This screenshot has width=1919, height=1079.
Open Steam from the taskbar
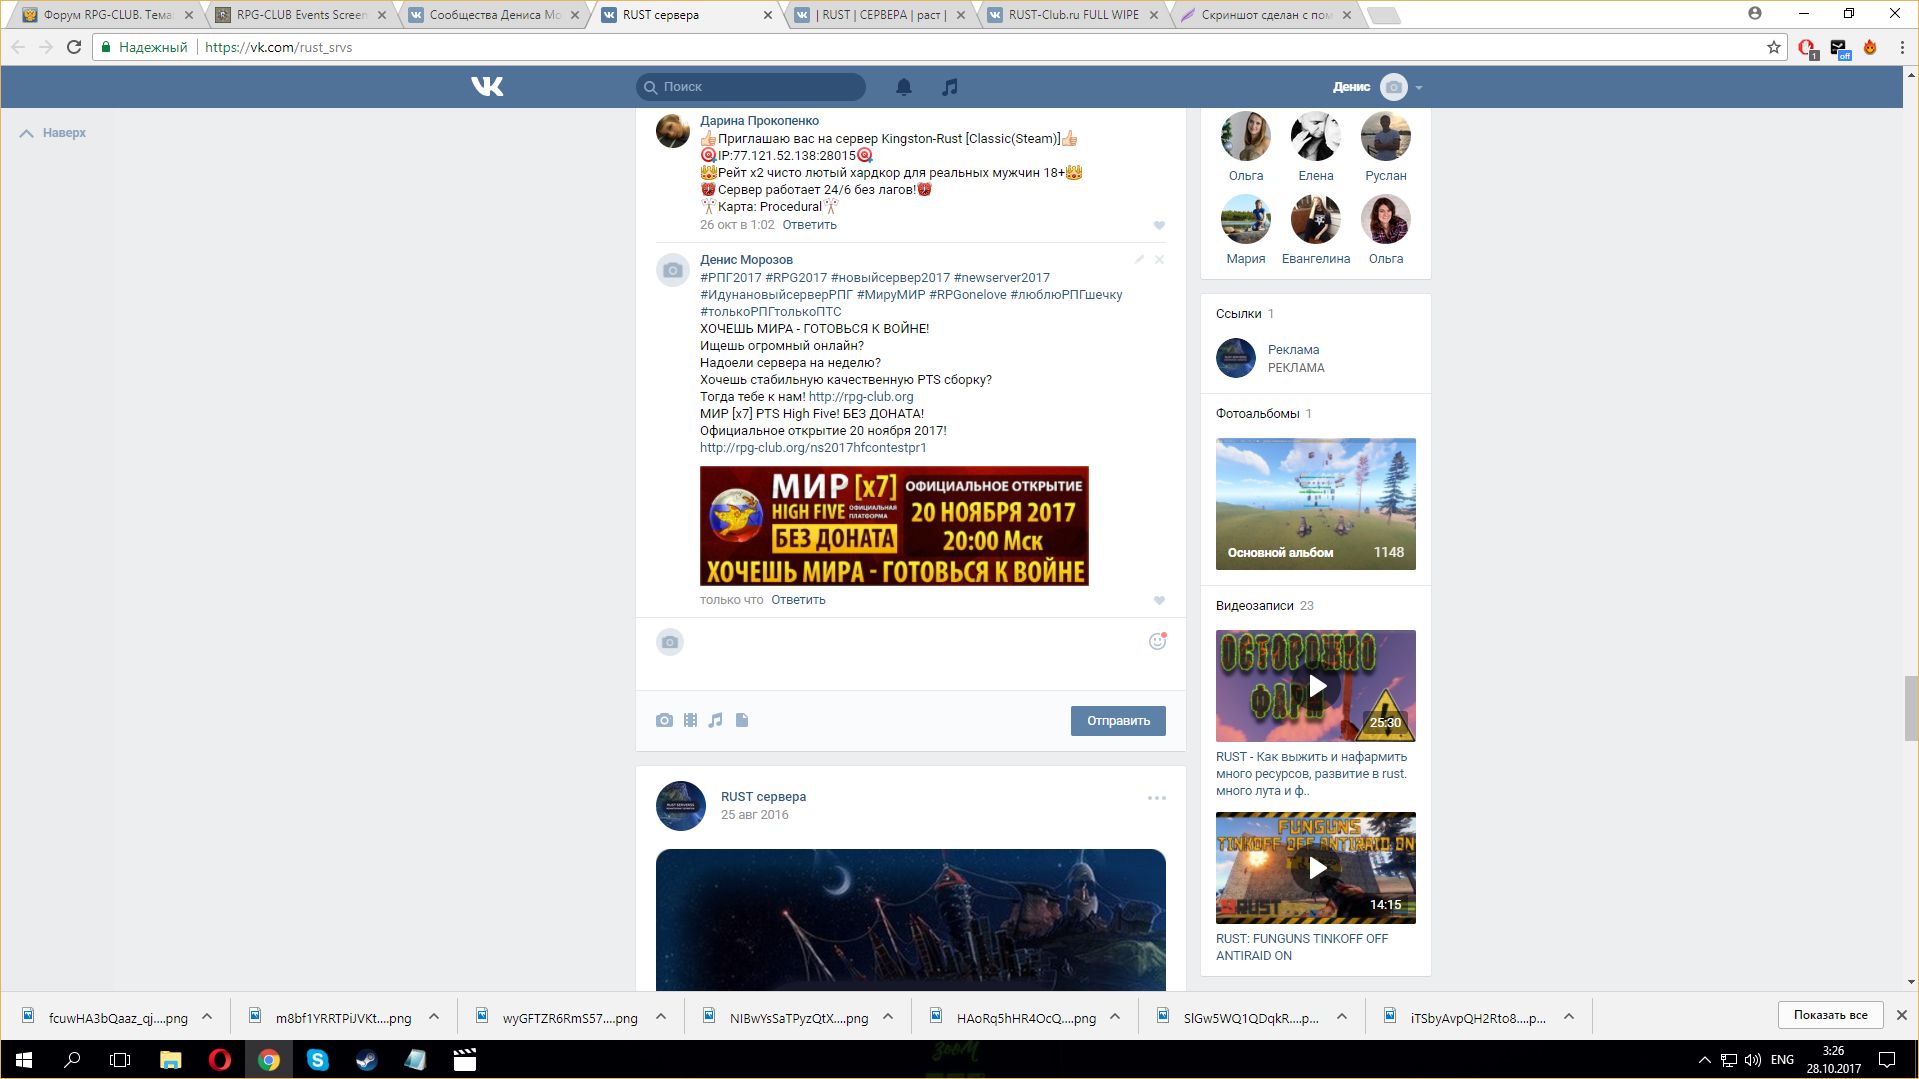click(366, 1060)
